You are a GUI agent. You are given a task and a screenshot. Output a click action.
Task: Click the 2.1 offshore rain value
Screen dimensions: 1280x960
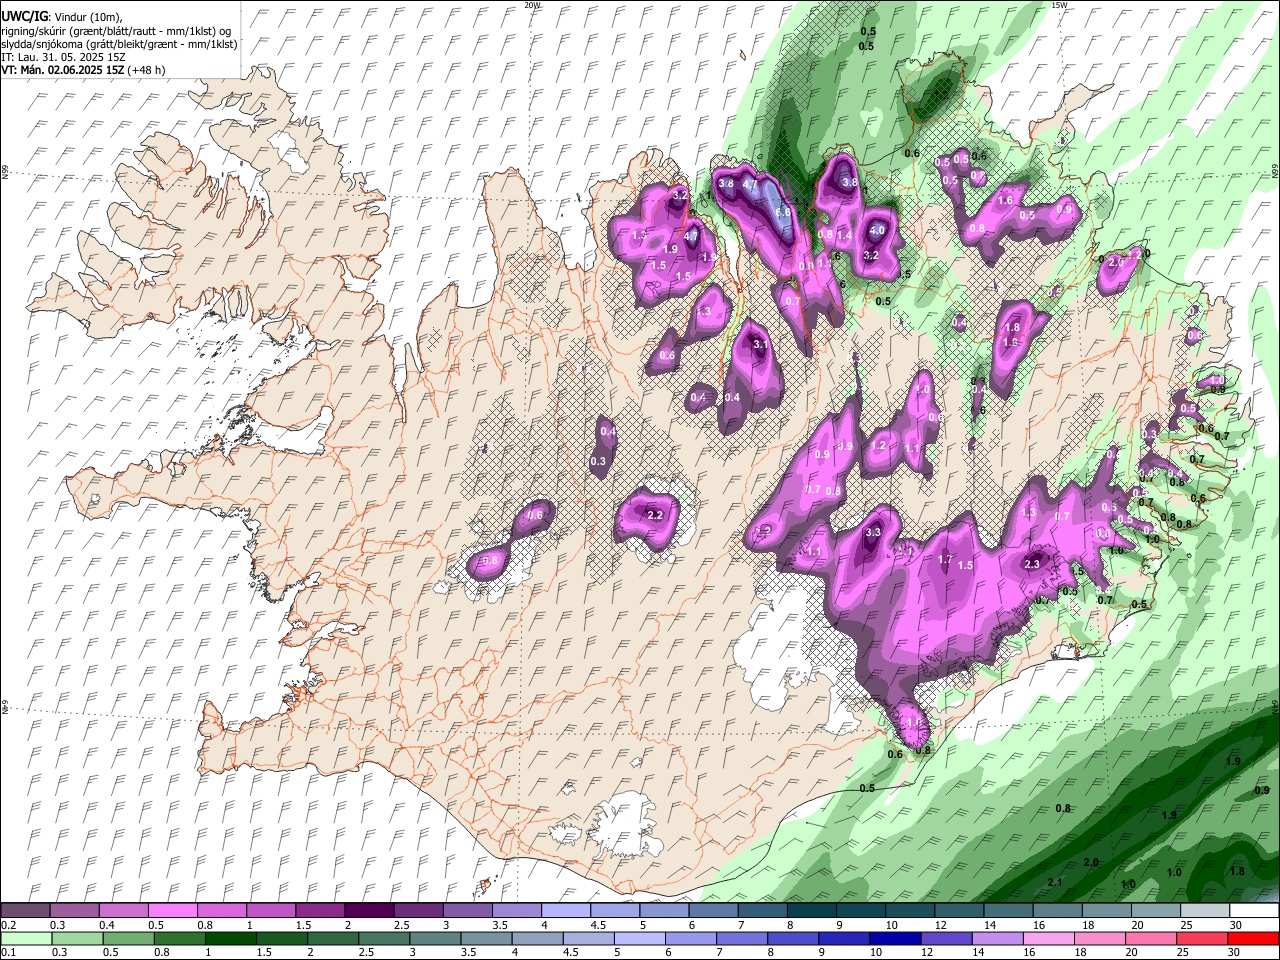(1055, 882)
